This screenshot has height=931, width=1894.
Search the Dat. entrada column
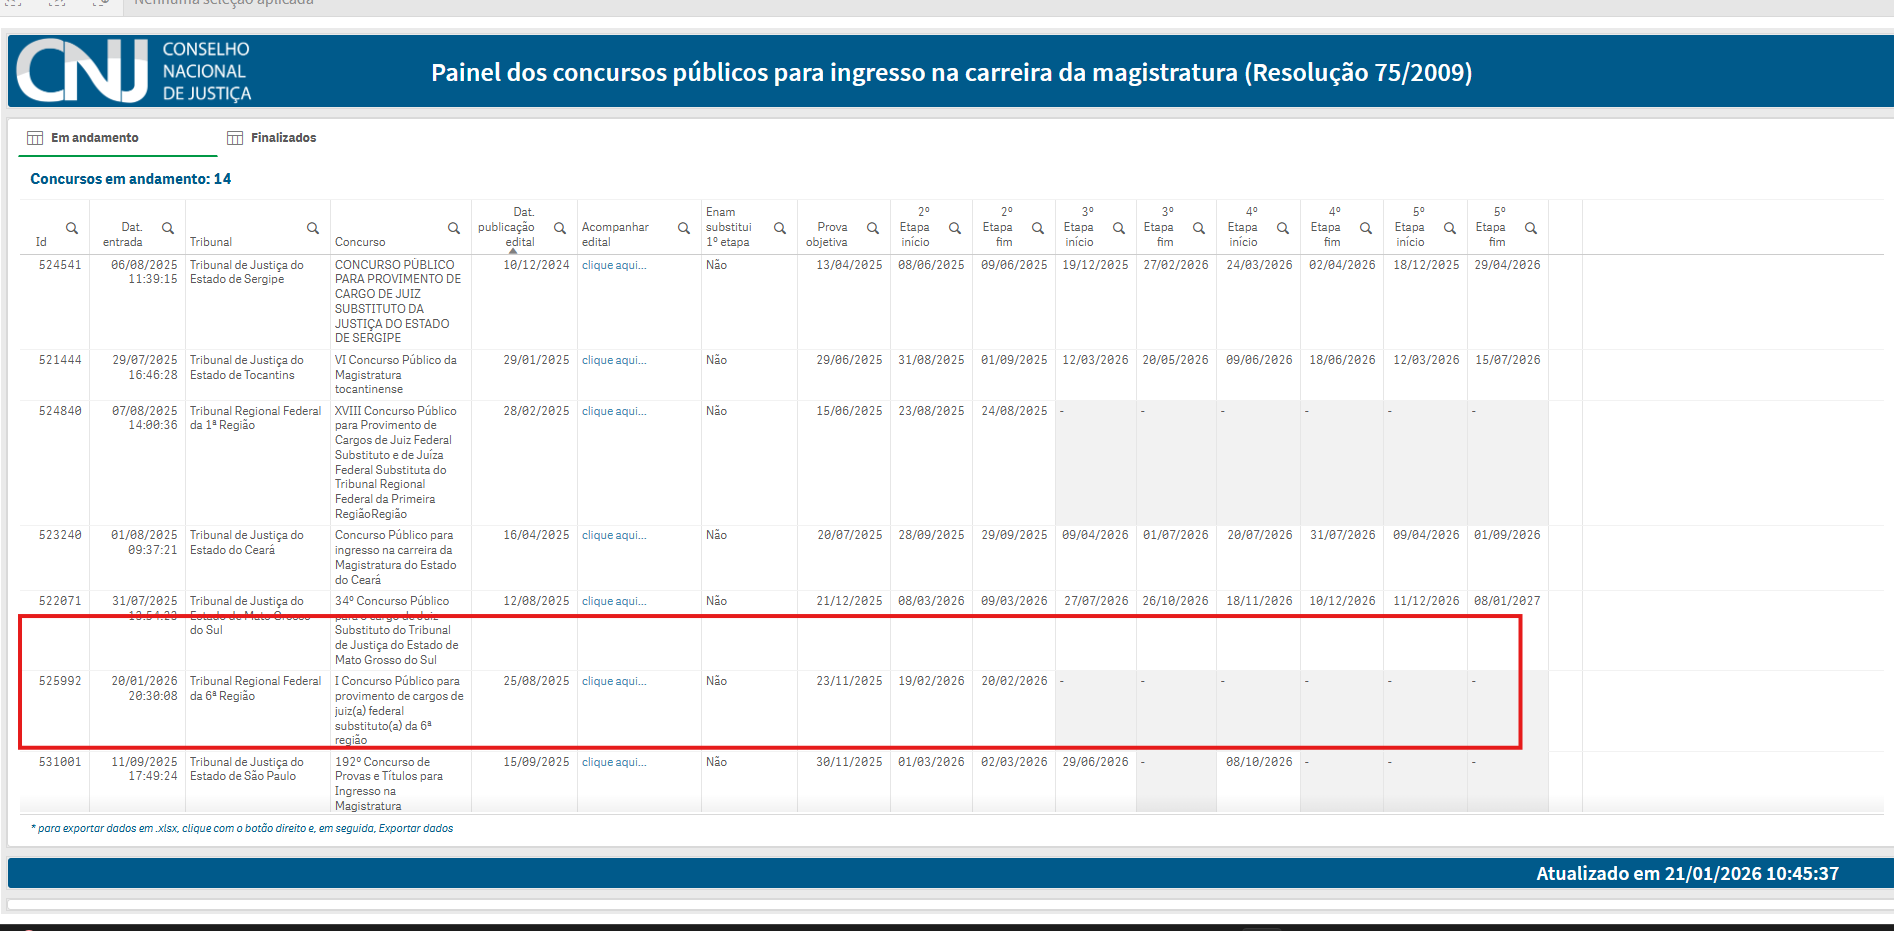pos(168,228)
